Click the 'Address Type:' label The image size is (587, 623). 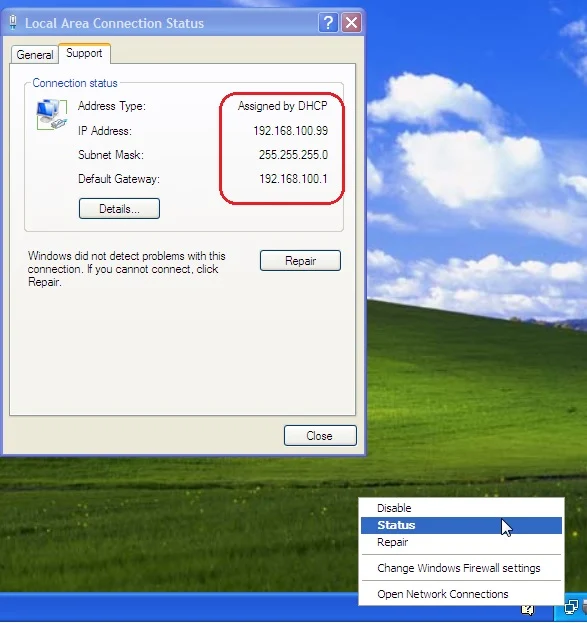click(112, 106)
